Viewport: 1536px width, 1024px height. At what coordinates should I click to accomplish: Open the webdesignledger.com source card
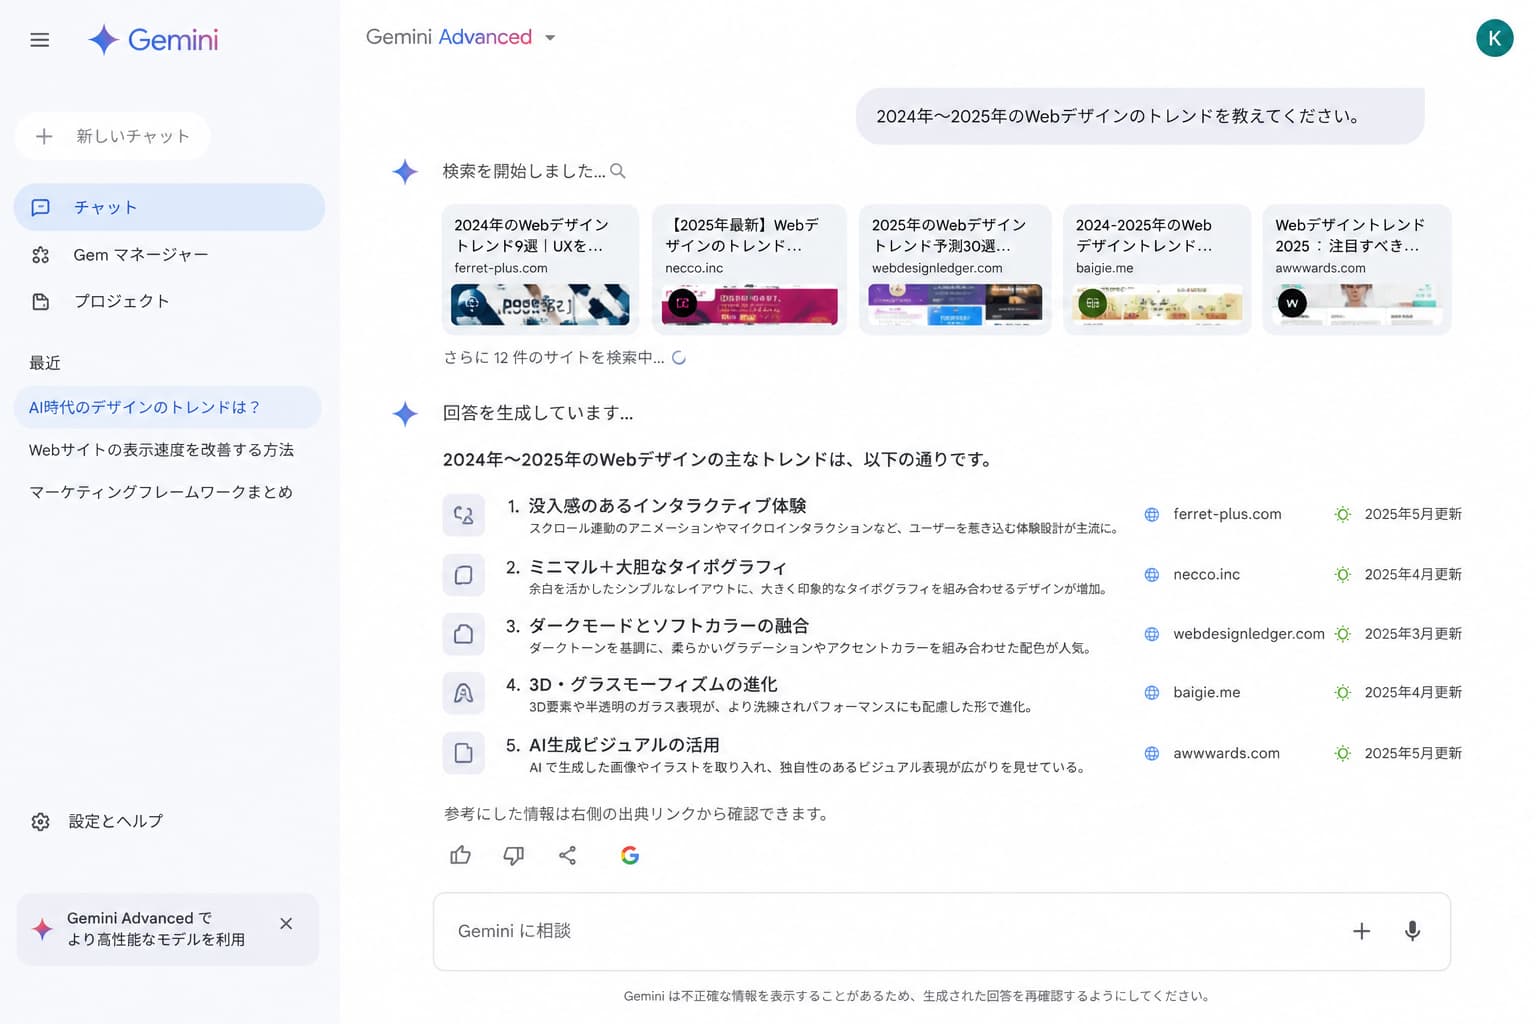[x=955, y=269]
